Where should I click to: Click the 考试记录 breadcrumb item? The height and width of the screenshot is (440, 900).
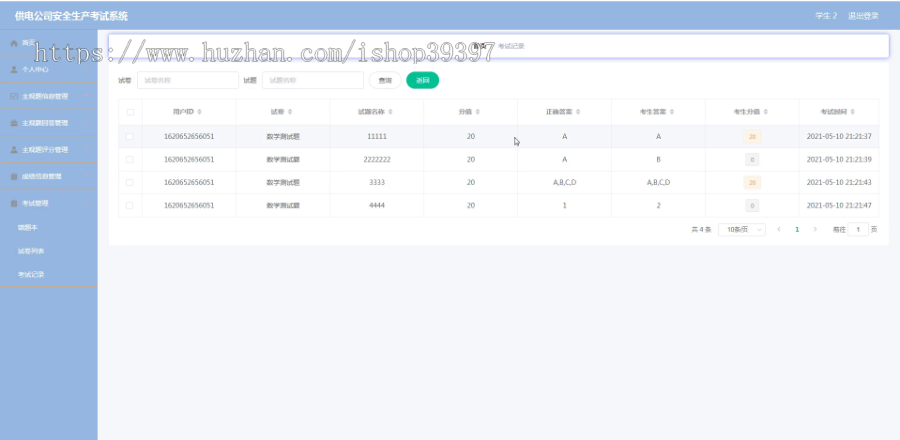click(x=511, y=46)
